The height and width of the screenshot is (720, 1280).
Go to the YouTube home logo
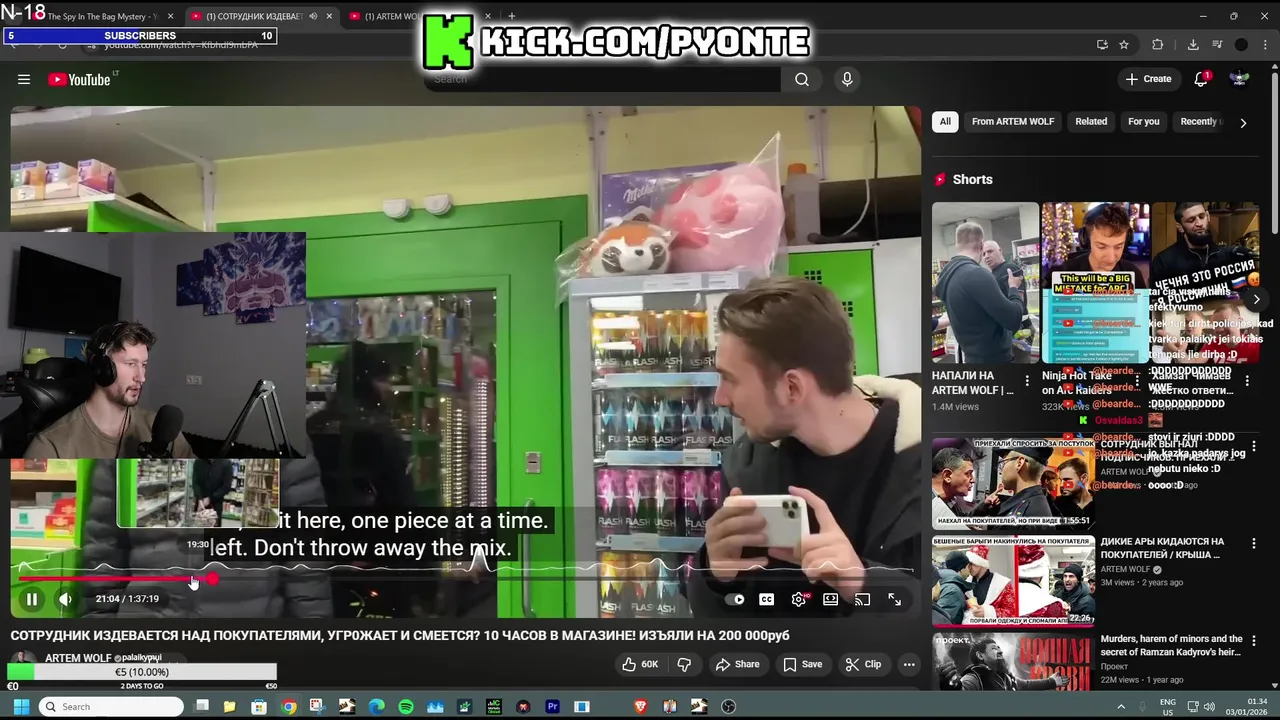80,79
